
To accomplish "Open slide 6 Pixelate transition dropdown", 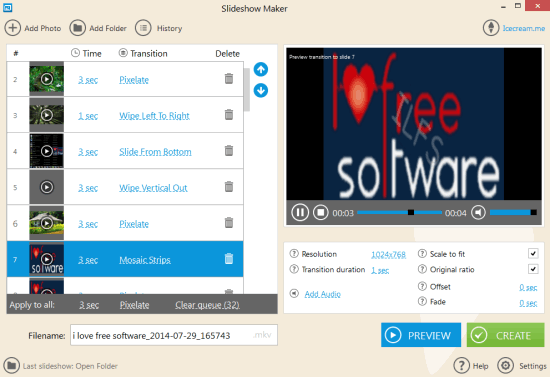I will point(134,224).
